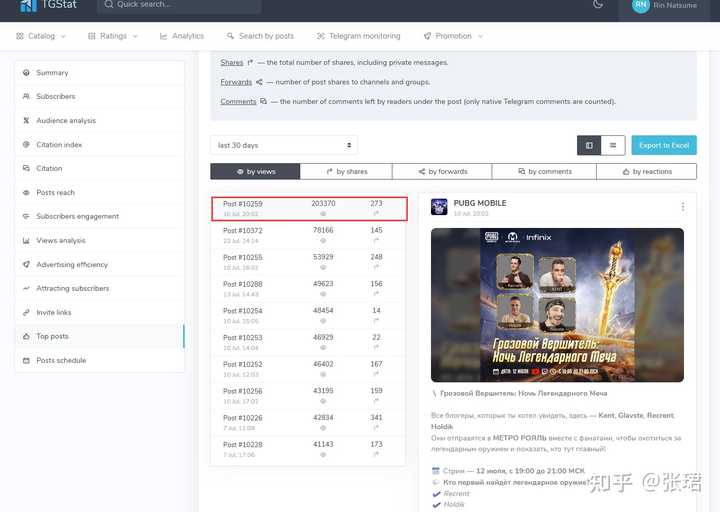Select Post #10252 row
Screen dimensions: 720x512
pyautogui.click(x=308, y=369)
